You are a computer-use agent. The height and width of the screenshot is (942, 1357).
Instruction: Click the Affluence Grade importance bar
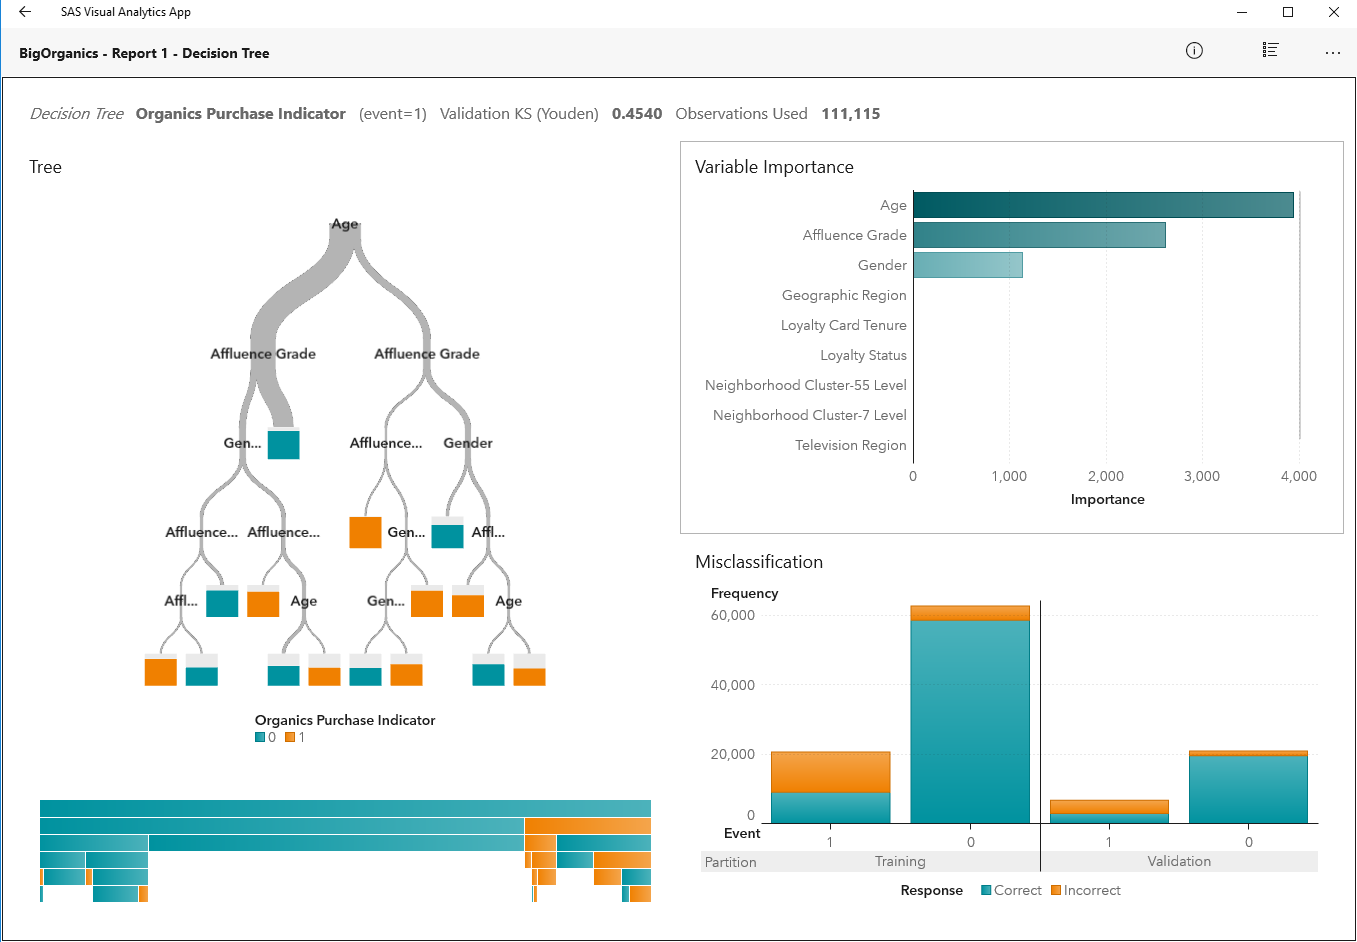(1038, 235)
